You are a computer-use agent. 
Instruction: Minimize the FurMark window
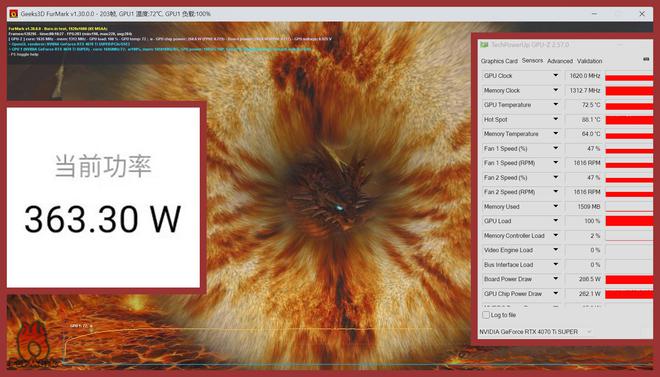coord(594,14)
